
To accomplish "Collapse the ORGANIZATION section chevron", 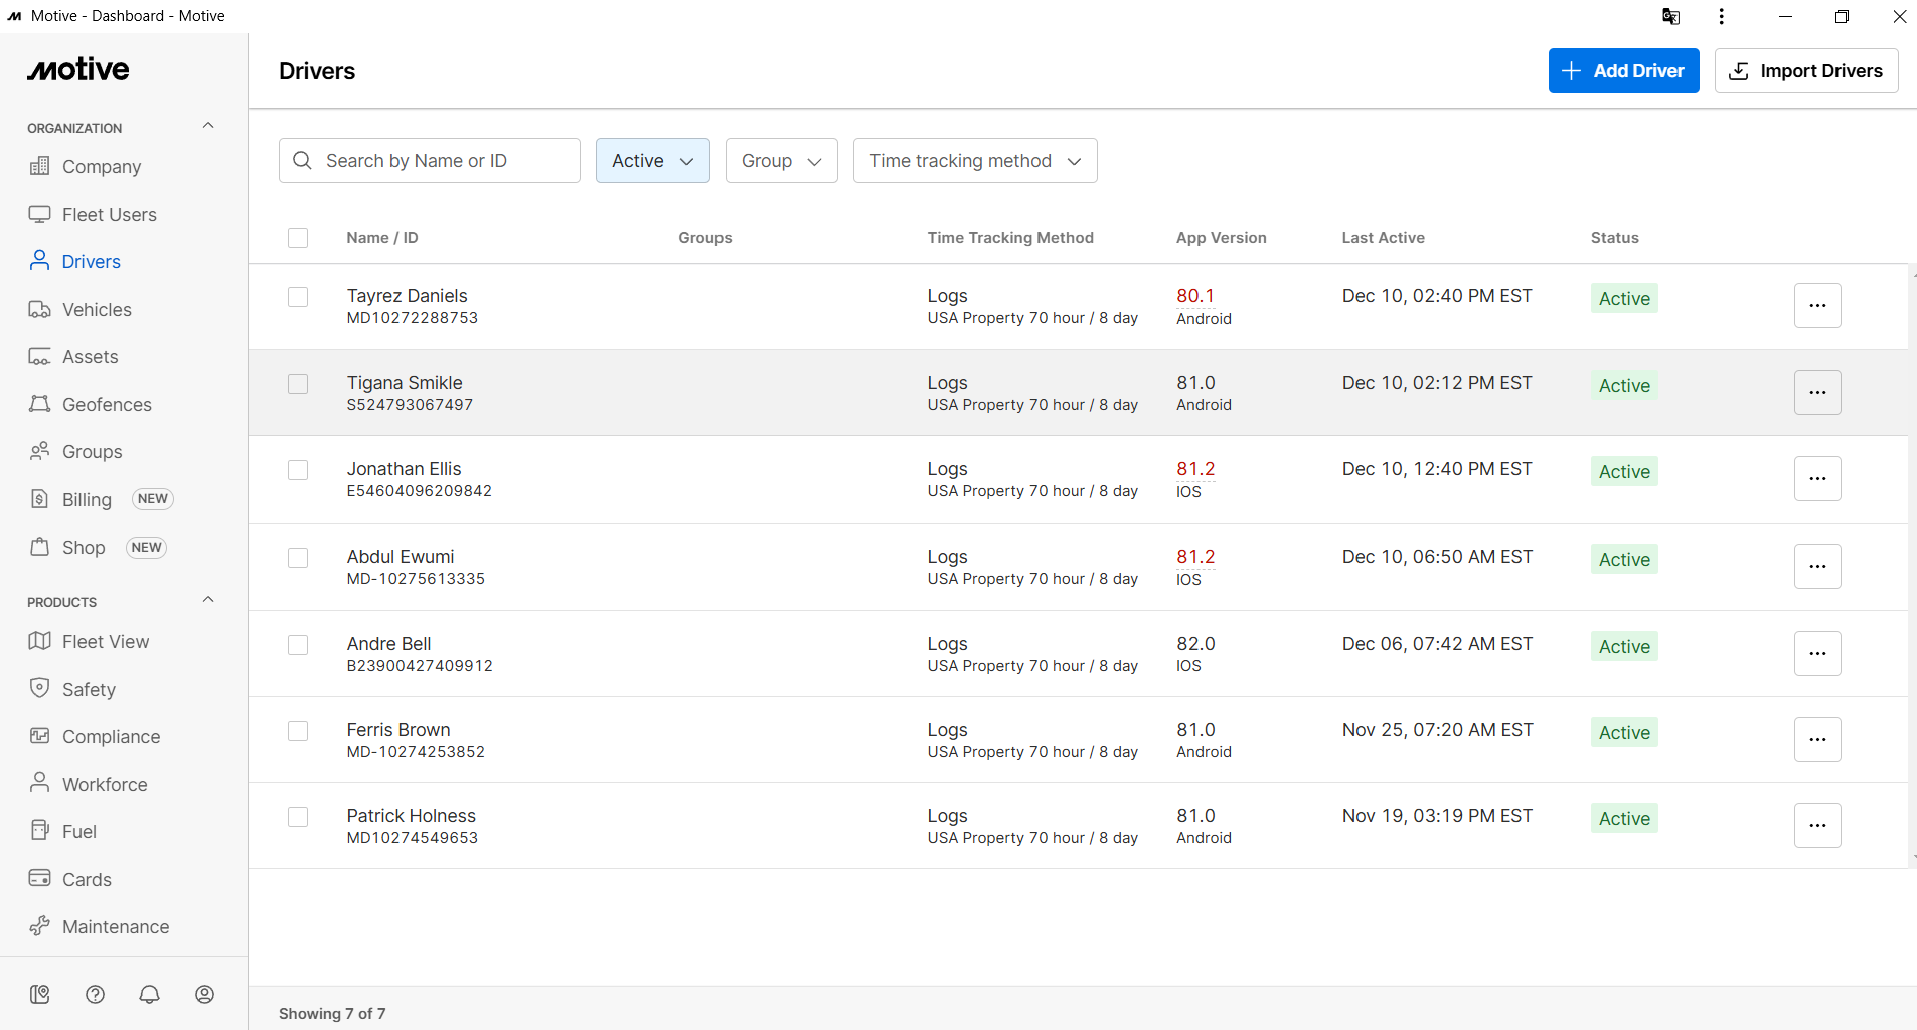I will (208, 126).
